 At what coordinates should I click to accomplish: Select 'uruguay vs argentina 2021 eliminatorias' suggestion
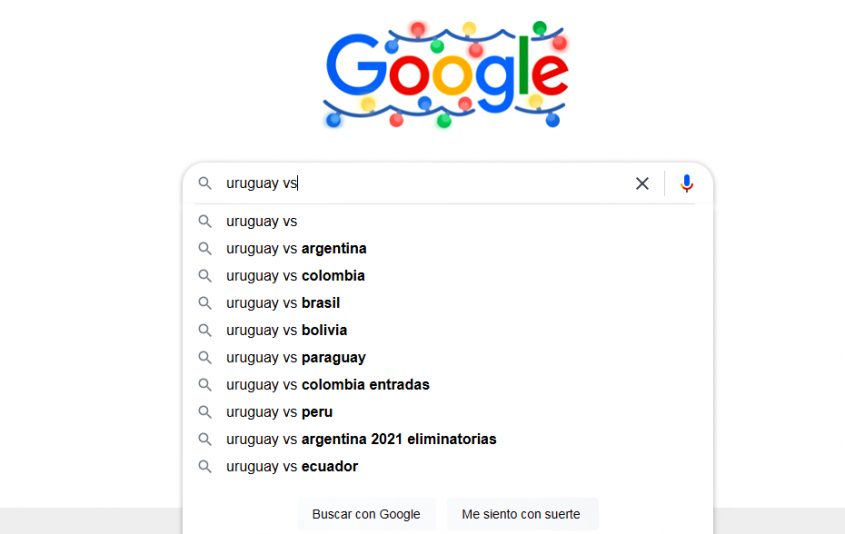click(x=448, y=439)
